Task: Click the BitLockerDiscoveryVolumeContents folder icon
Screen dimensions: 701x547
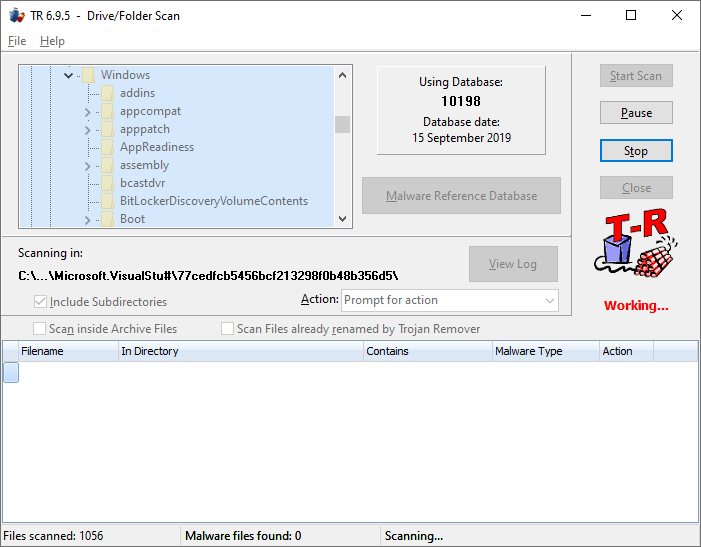Action: 107,201
